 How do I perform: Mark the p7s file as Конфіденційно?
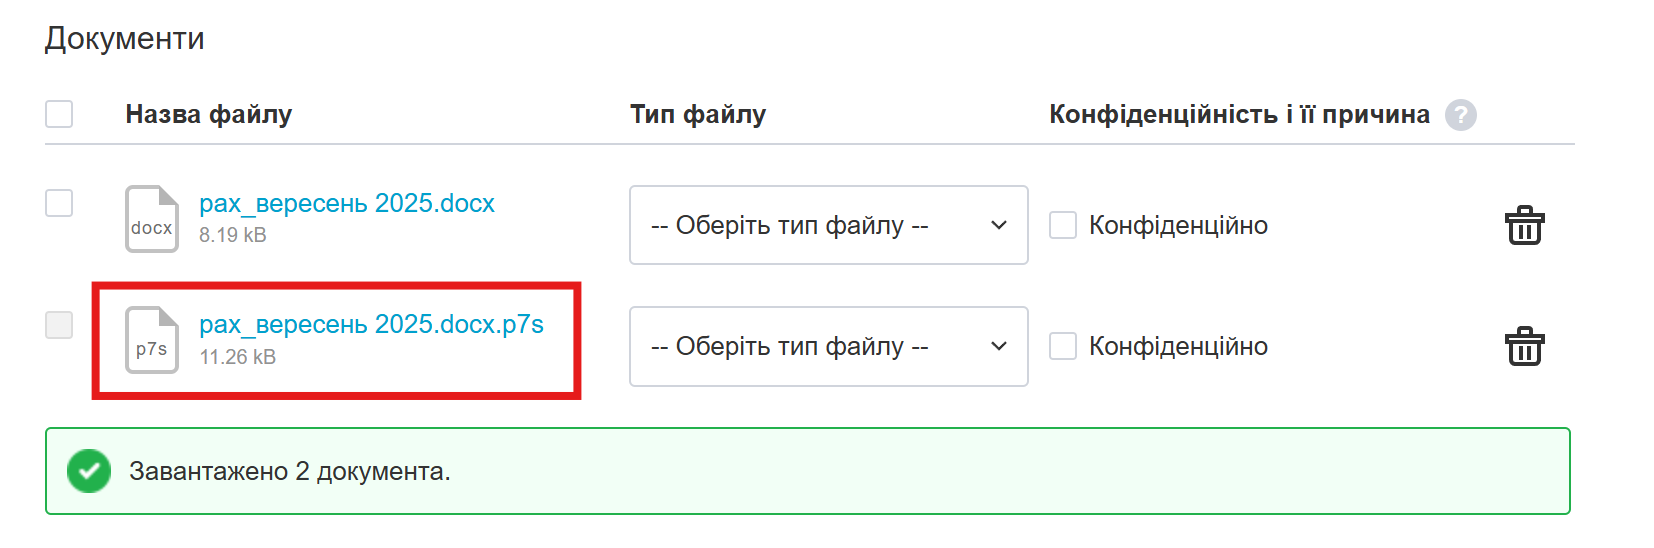(x=1063, y=346)
